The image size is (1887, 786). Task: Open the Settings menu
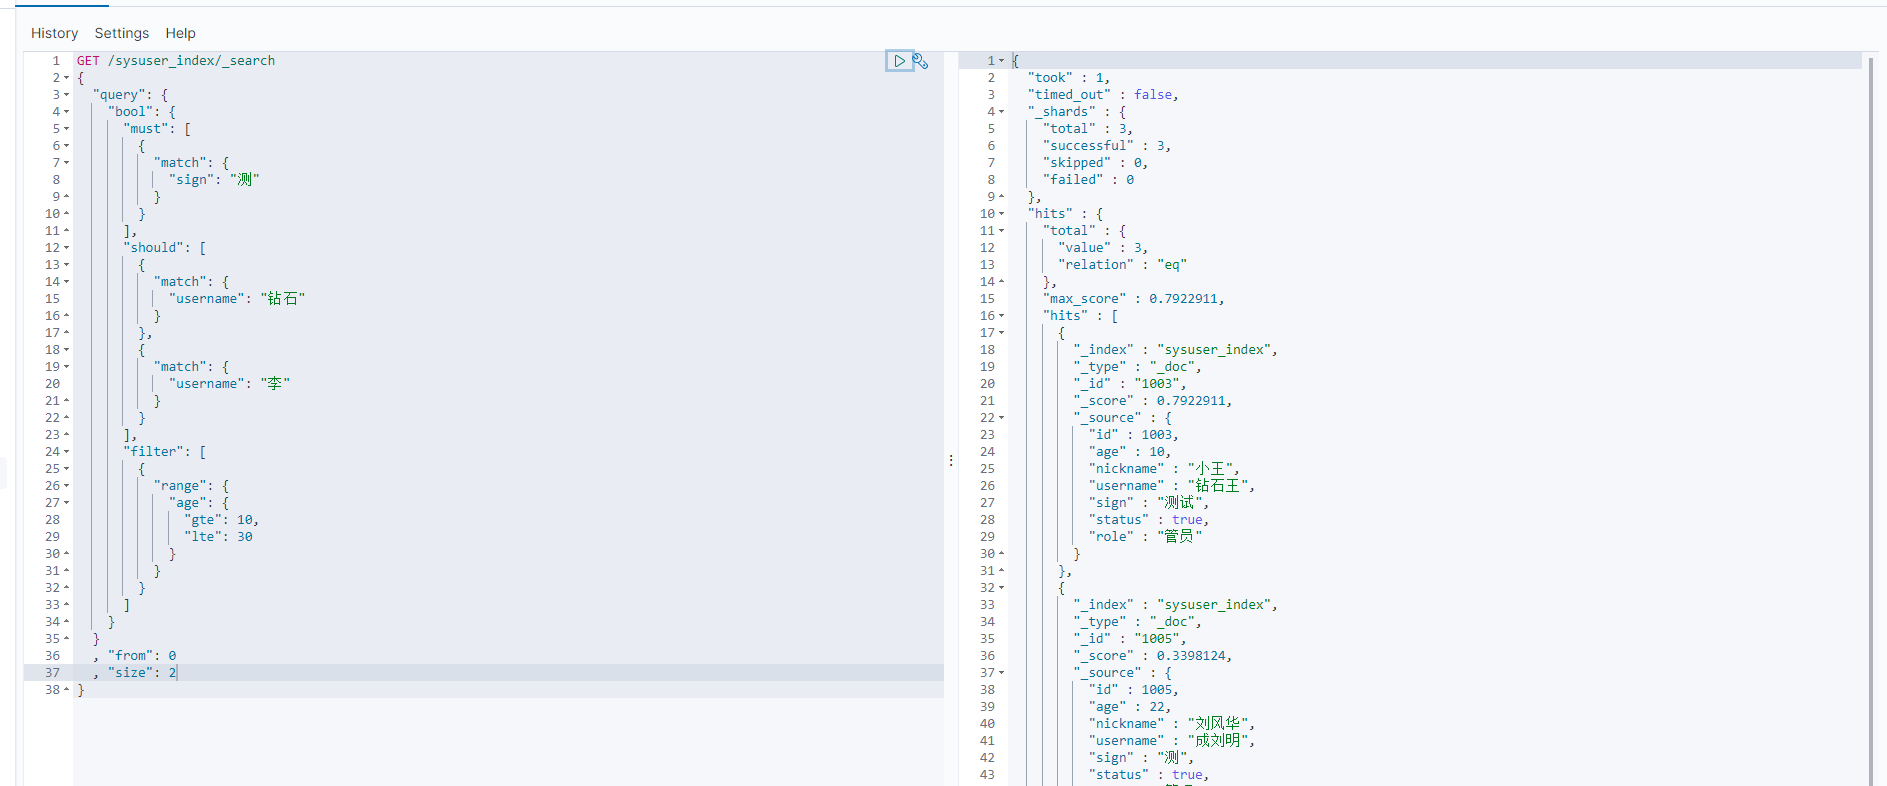122,33
